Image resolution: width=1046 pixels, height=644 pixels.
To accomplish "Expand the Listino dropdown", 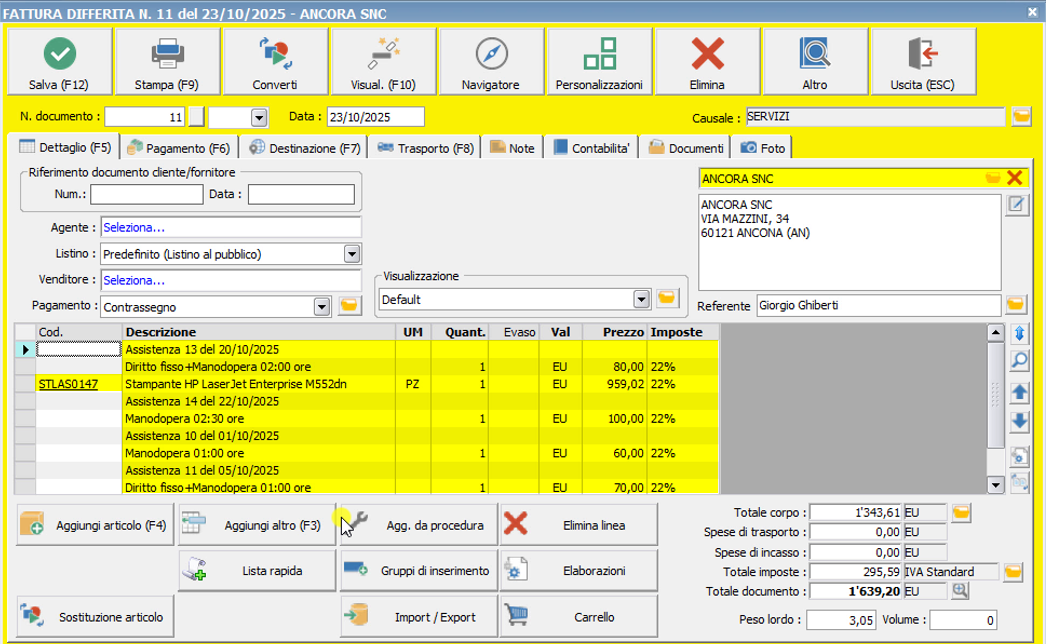I will click(x=351, y=254).
